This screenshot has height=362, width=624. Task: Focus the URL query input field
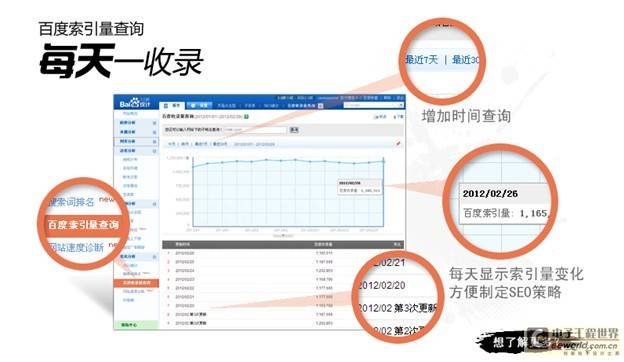click(255, 130)
